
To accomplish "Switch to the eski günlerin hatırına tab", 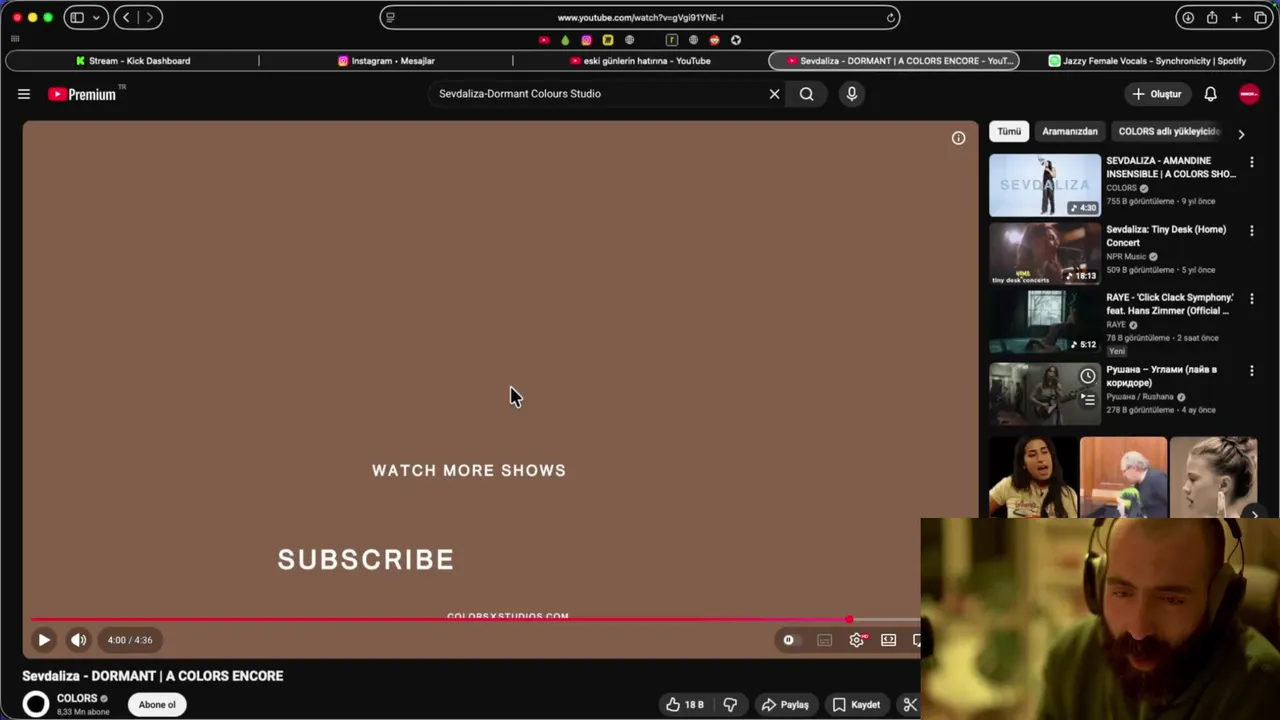I will [640, 61].
